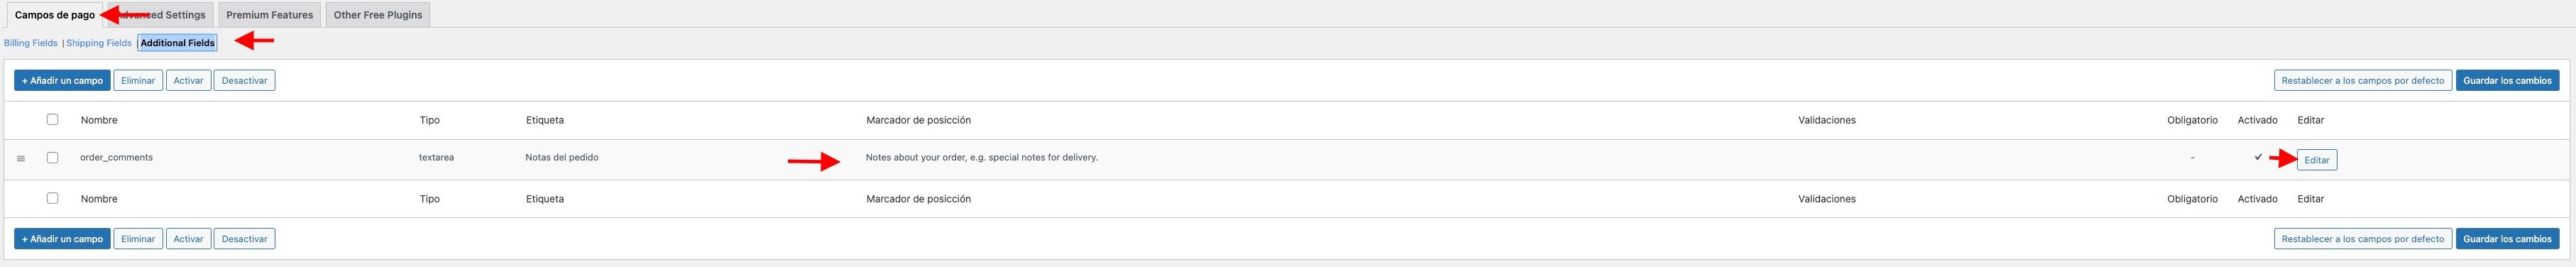This screenshot has height=267, width=2576.
Task: Go to Shipping Fields section
Action: pos(99,43)
